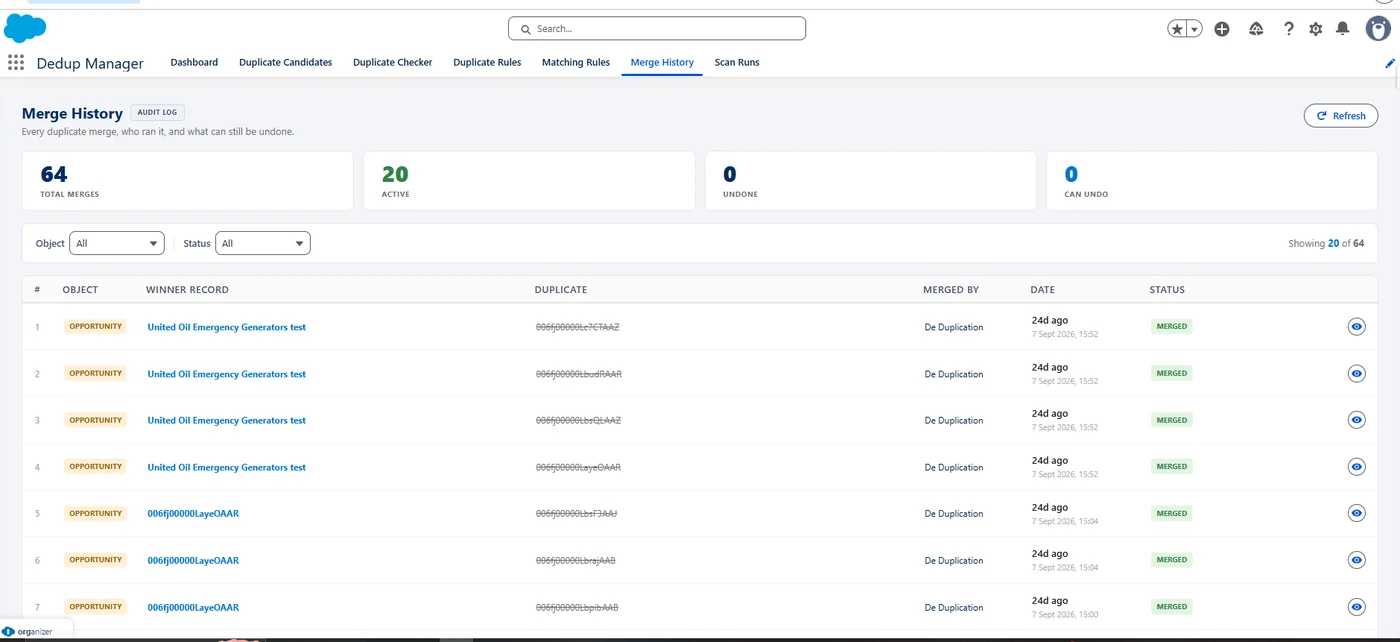Viewport: 1400px width, 642px height.
Task: Click the Total Merges 64 card
Action: (188, 181)
